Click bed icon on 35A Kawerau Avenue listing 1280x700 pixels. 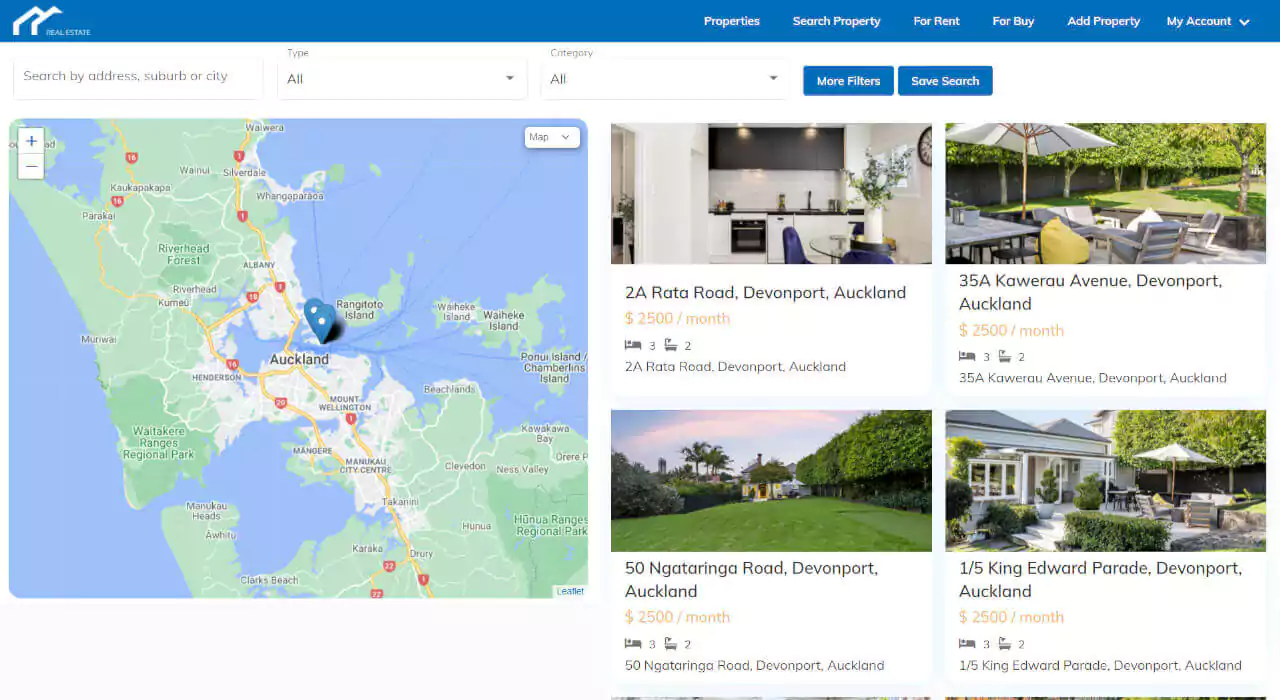point(967,357)
